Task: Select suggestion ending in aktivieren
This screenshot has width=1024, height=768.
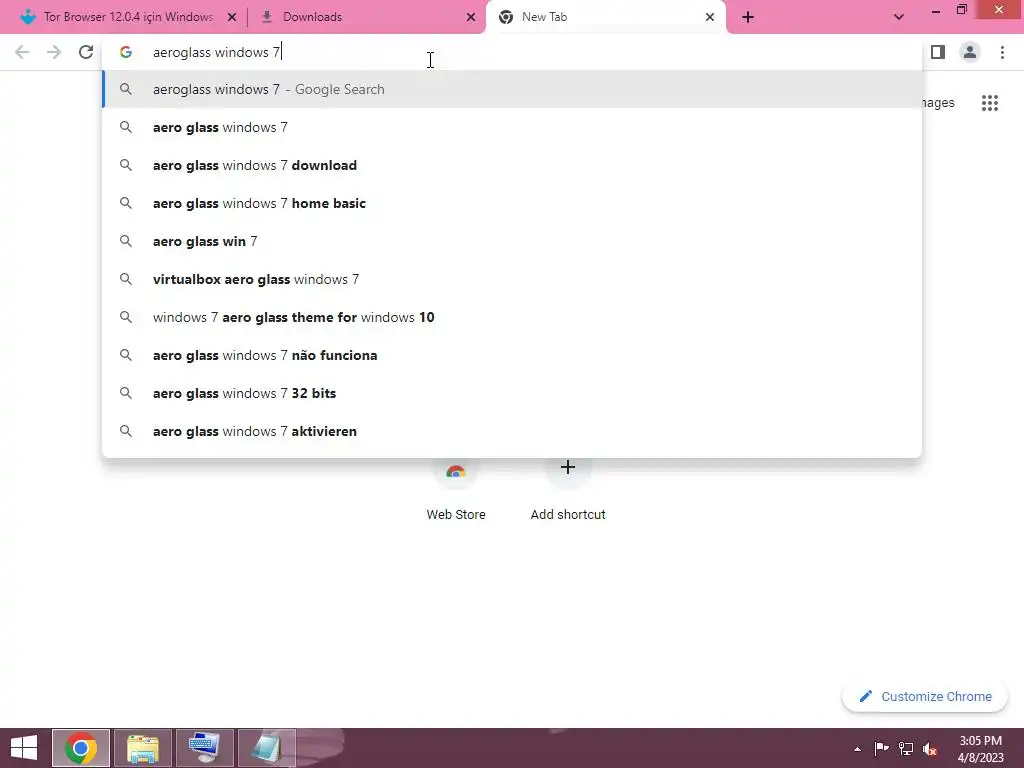Action: pyautogui.click(x=512, y=431)
